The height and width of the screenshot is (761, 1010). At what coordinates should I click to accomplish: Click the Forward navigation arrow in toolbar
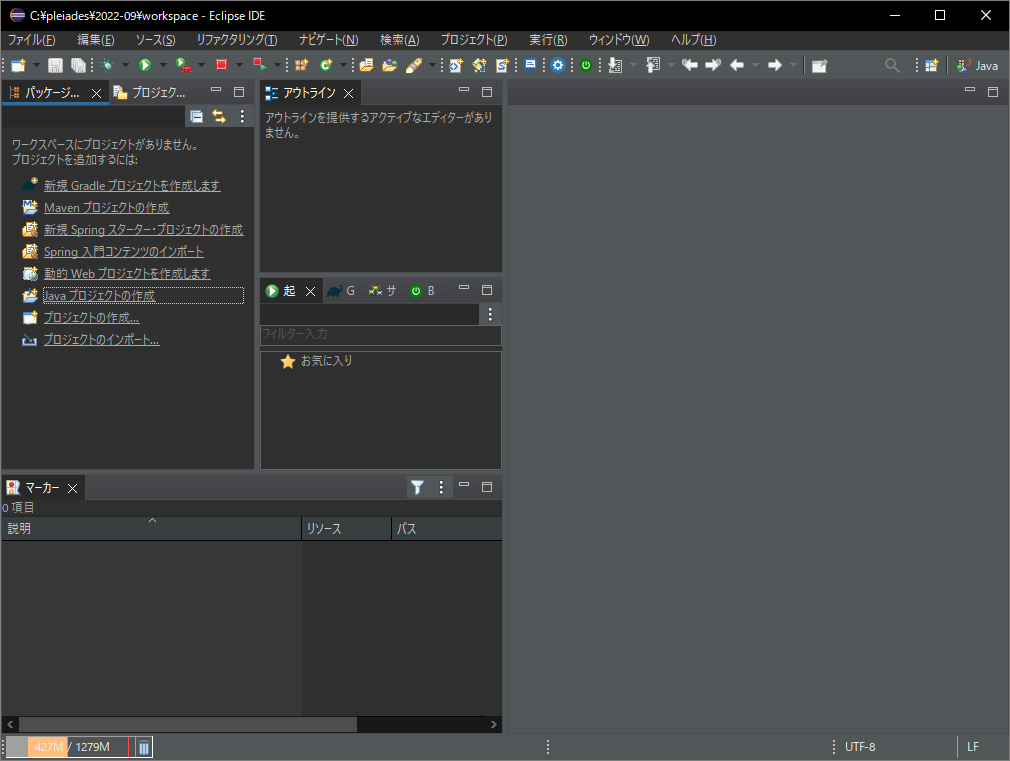click(775, 65)
